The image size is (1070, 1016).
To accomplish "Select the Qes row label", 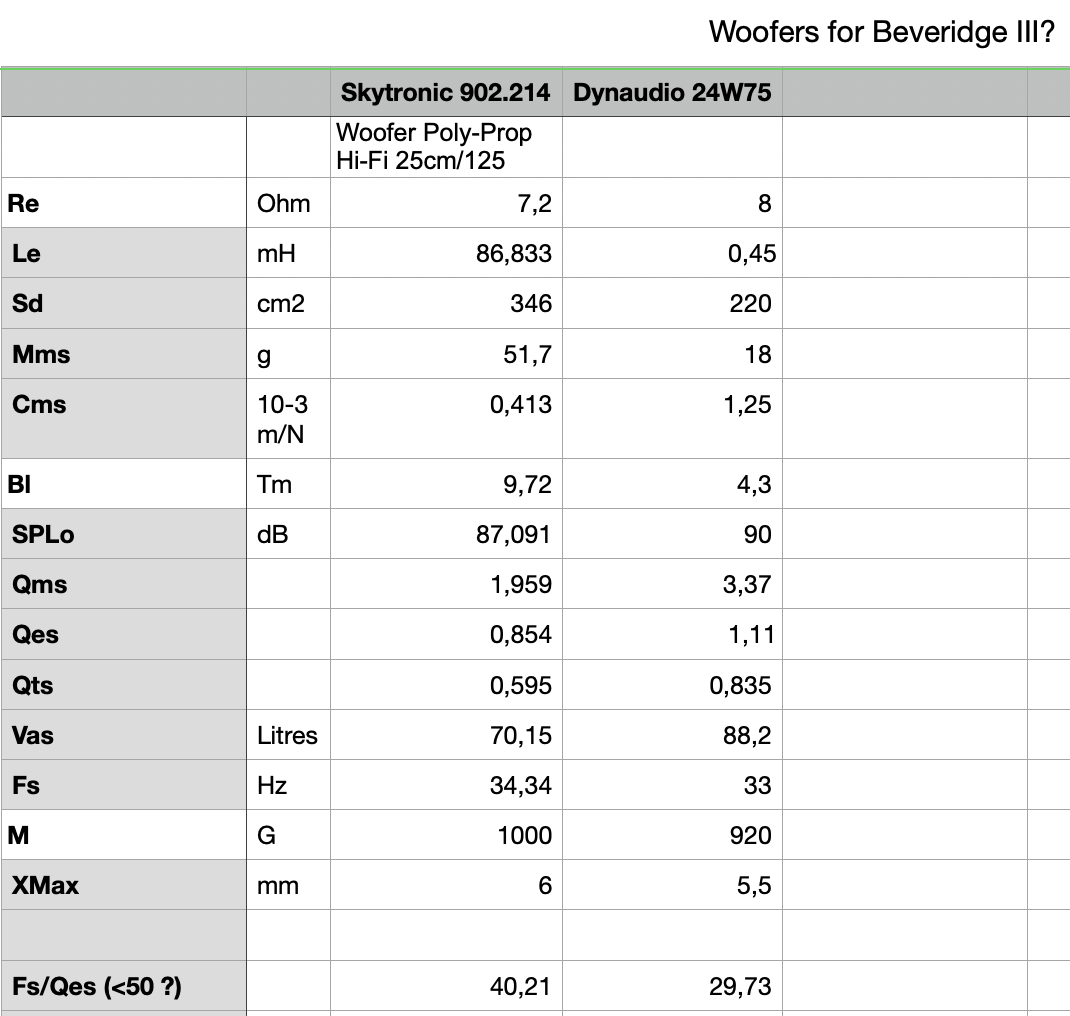I will (124, 634).
